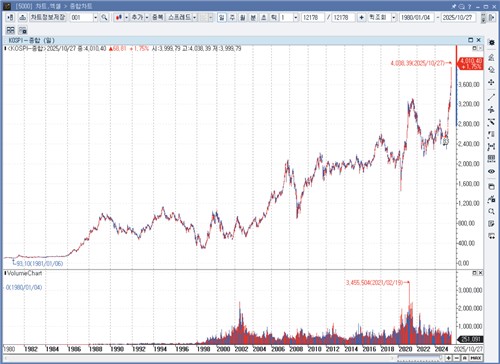Viewport: 500px width, 364px height.
Task: Select the 월 (monthly) period toggle
Action: [x=243, y=17]
